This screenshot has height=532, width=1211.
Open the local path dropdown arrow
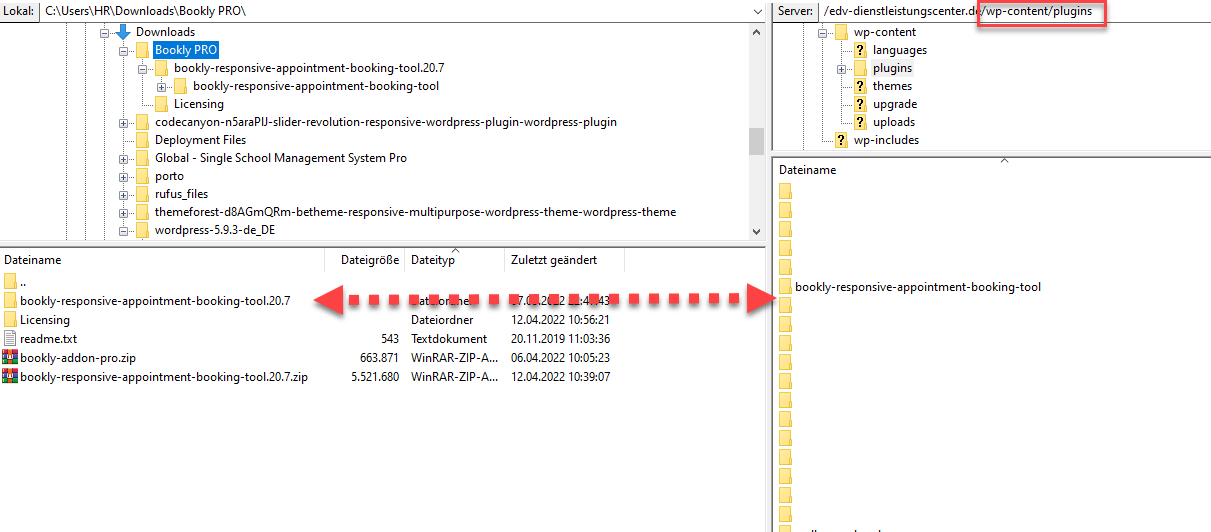pyautogui.click(x=756, y=11)
